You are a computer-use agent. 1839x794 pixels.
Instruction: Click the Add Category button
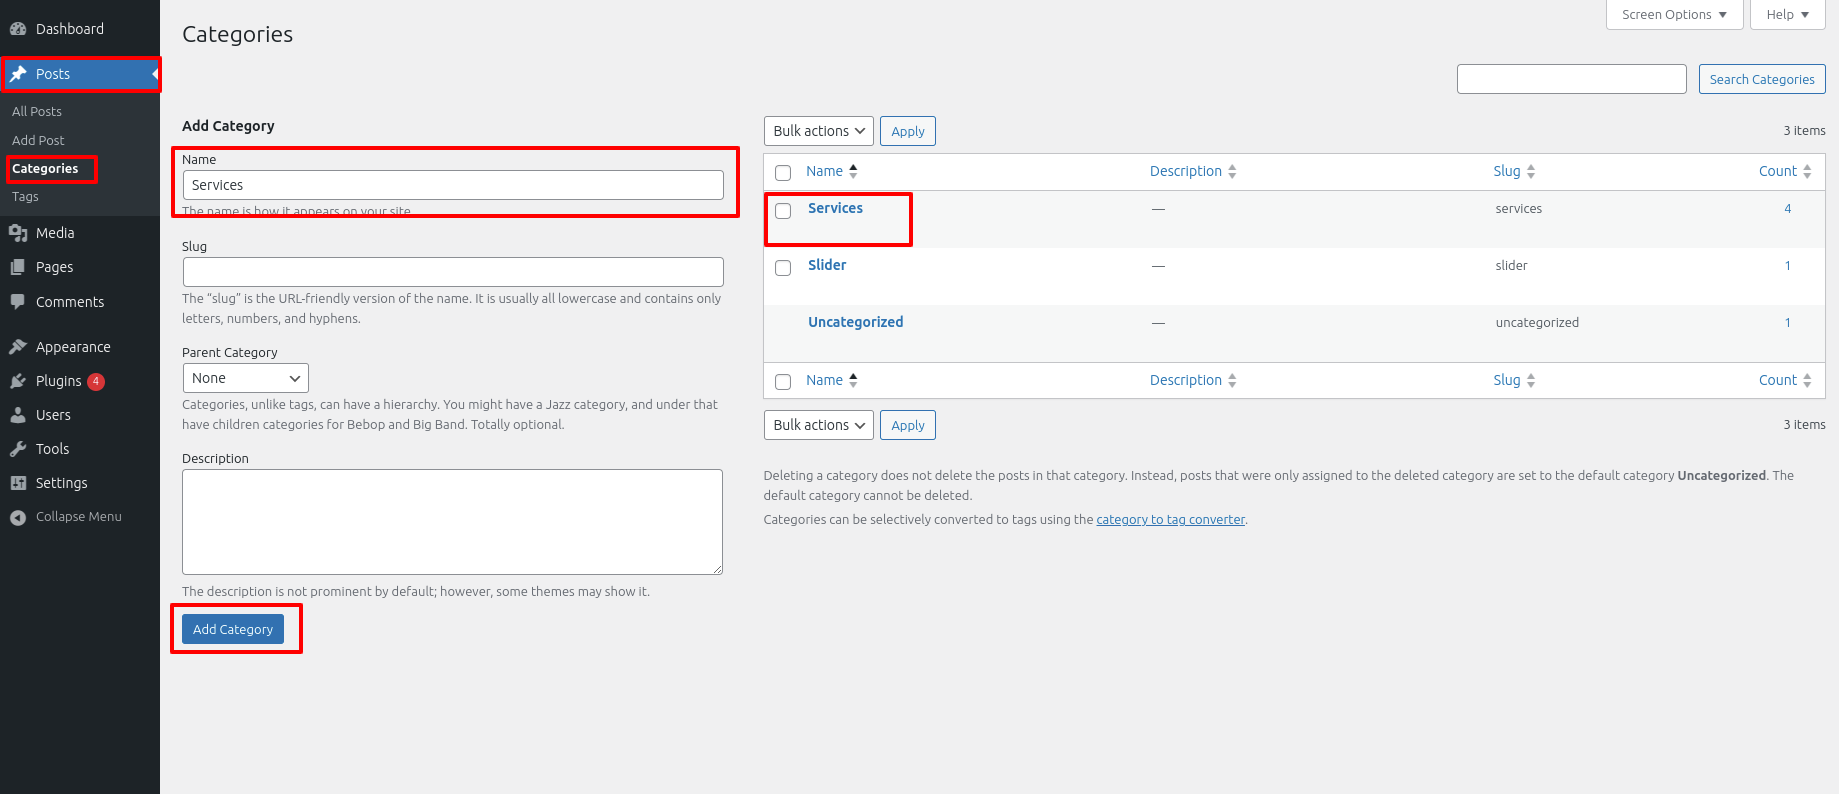233,629
